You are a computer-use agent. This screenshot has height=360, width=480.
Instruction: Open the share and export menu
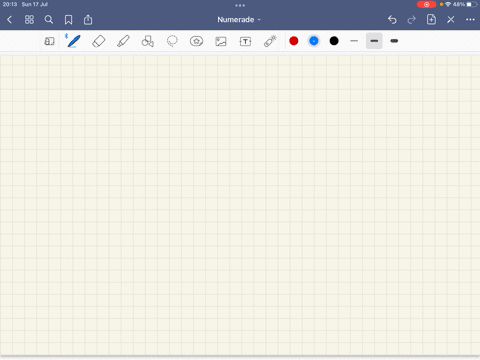(88, 20)
